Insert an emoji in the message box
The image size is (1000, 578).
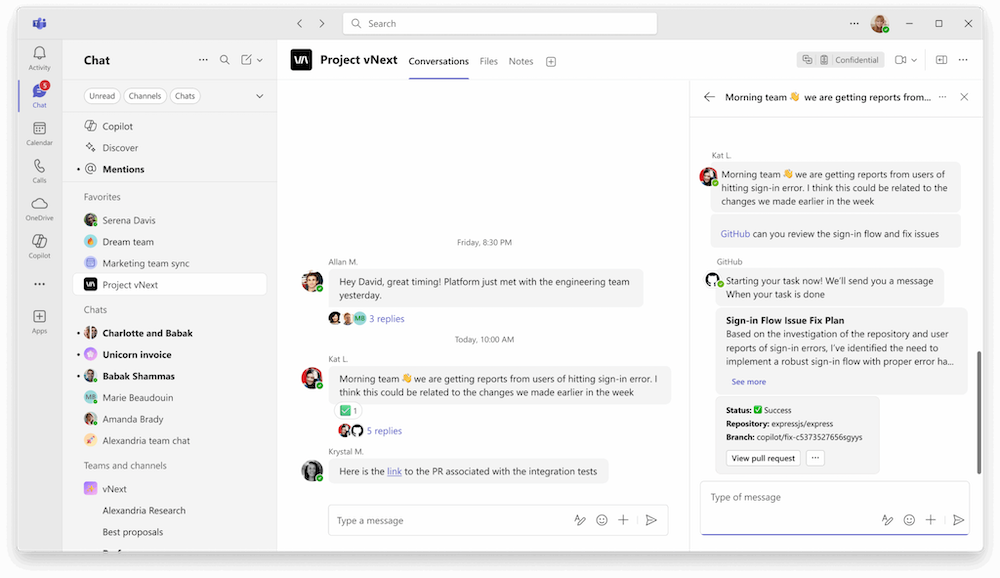pyautogui.click(x=601, y=520)
